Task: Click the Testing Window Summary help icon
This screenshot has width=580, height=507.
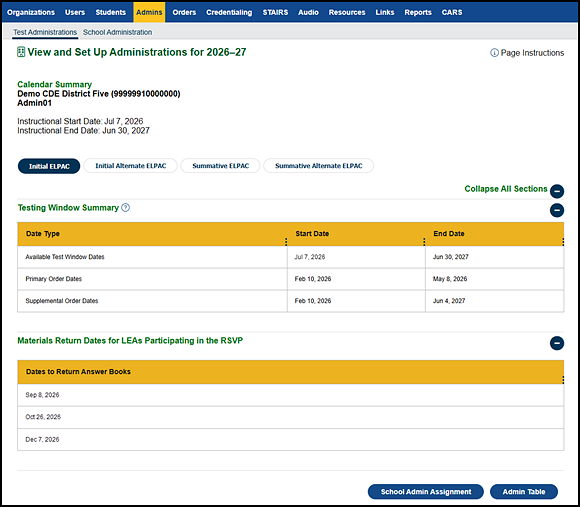Action: [x=125, y=207]
